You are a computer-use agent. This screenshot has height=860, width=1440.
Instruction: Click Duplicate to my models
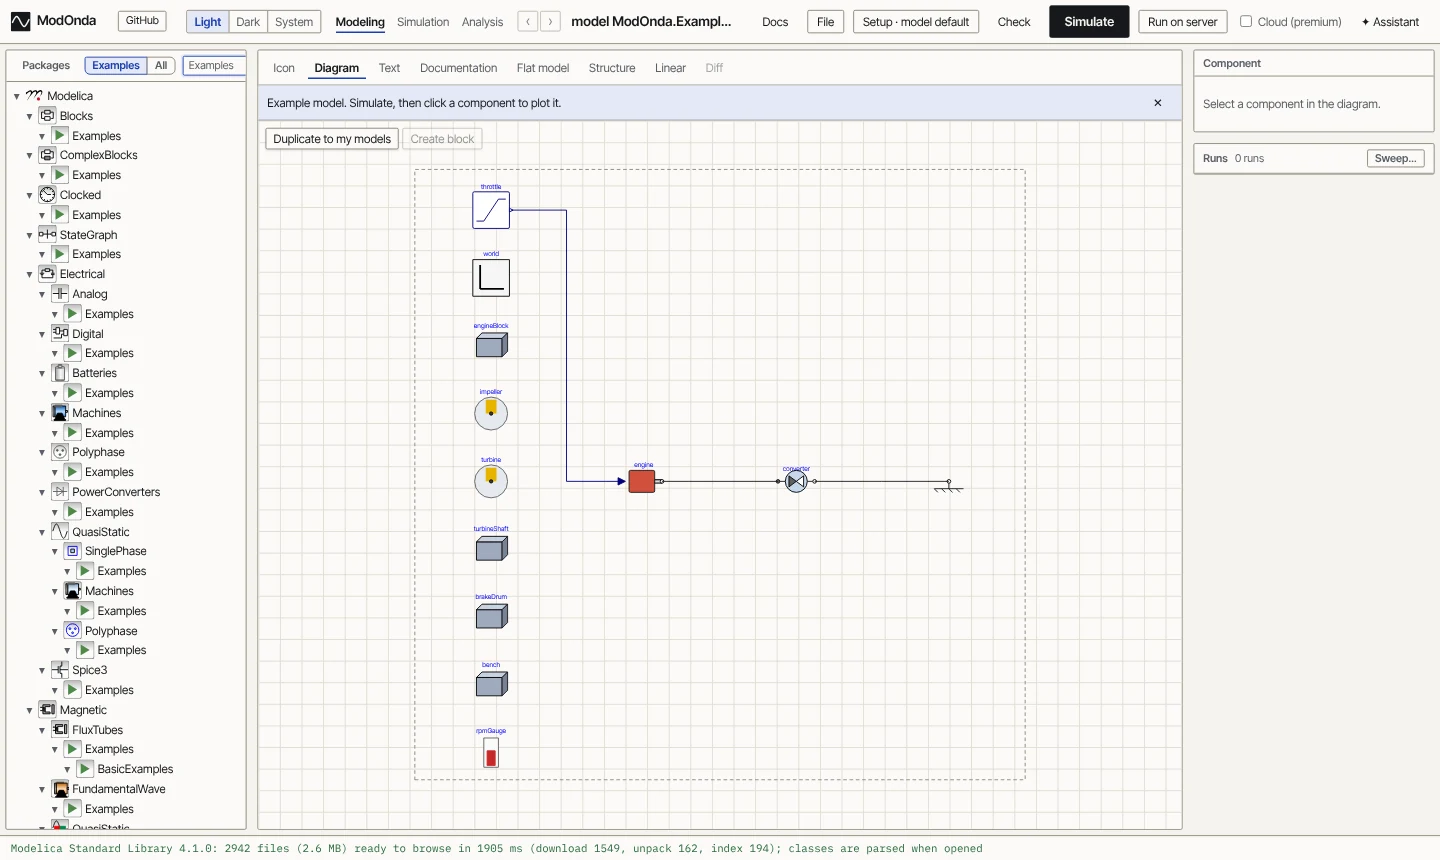[x=332, y=139]
